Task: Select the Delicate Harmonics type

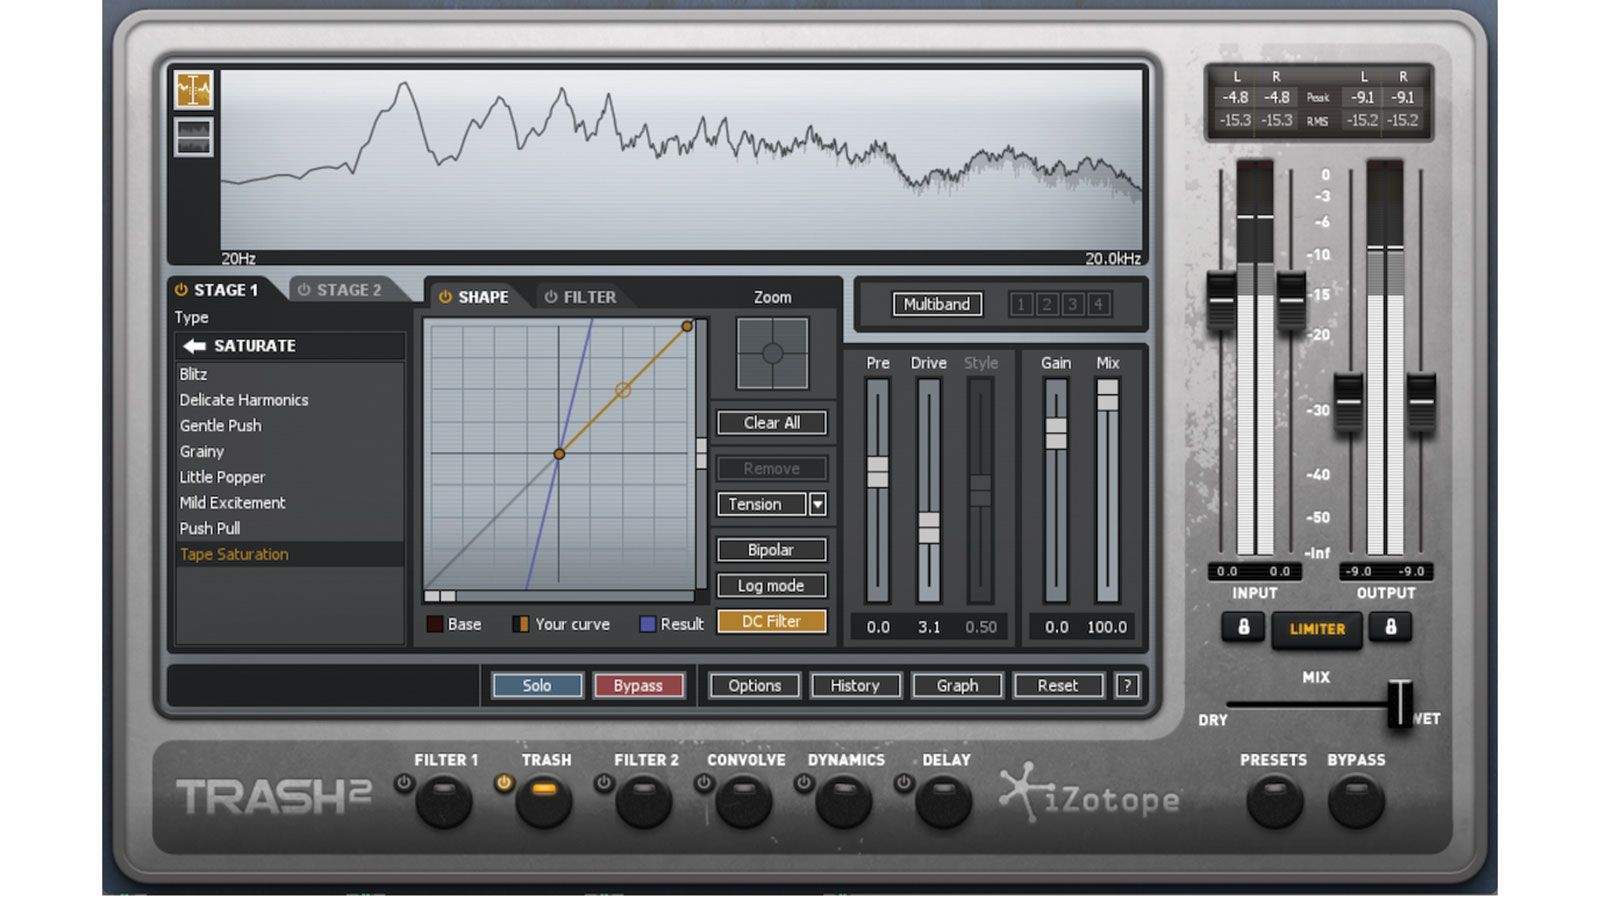Action: tap(290, 400)
